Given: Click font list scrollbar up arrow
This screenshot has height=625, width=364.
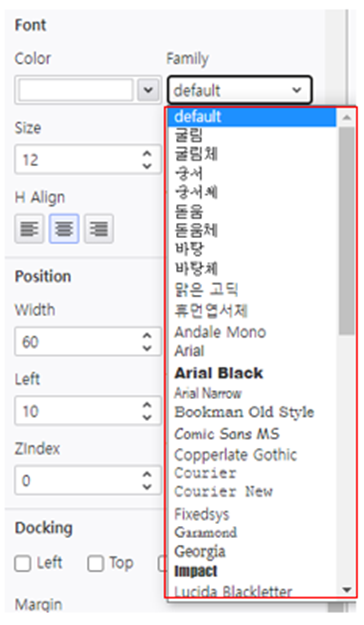Looking at the screenshot, I should (347, 117).
